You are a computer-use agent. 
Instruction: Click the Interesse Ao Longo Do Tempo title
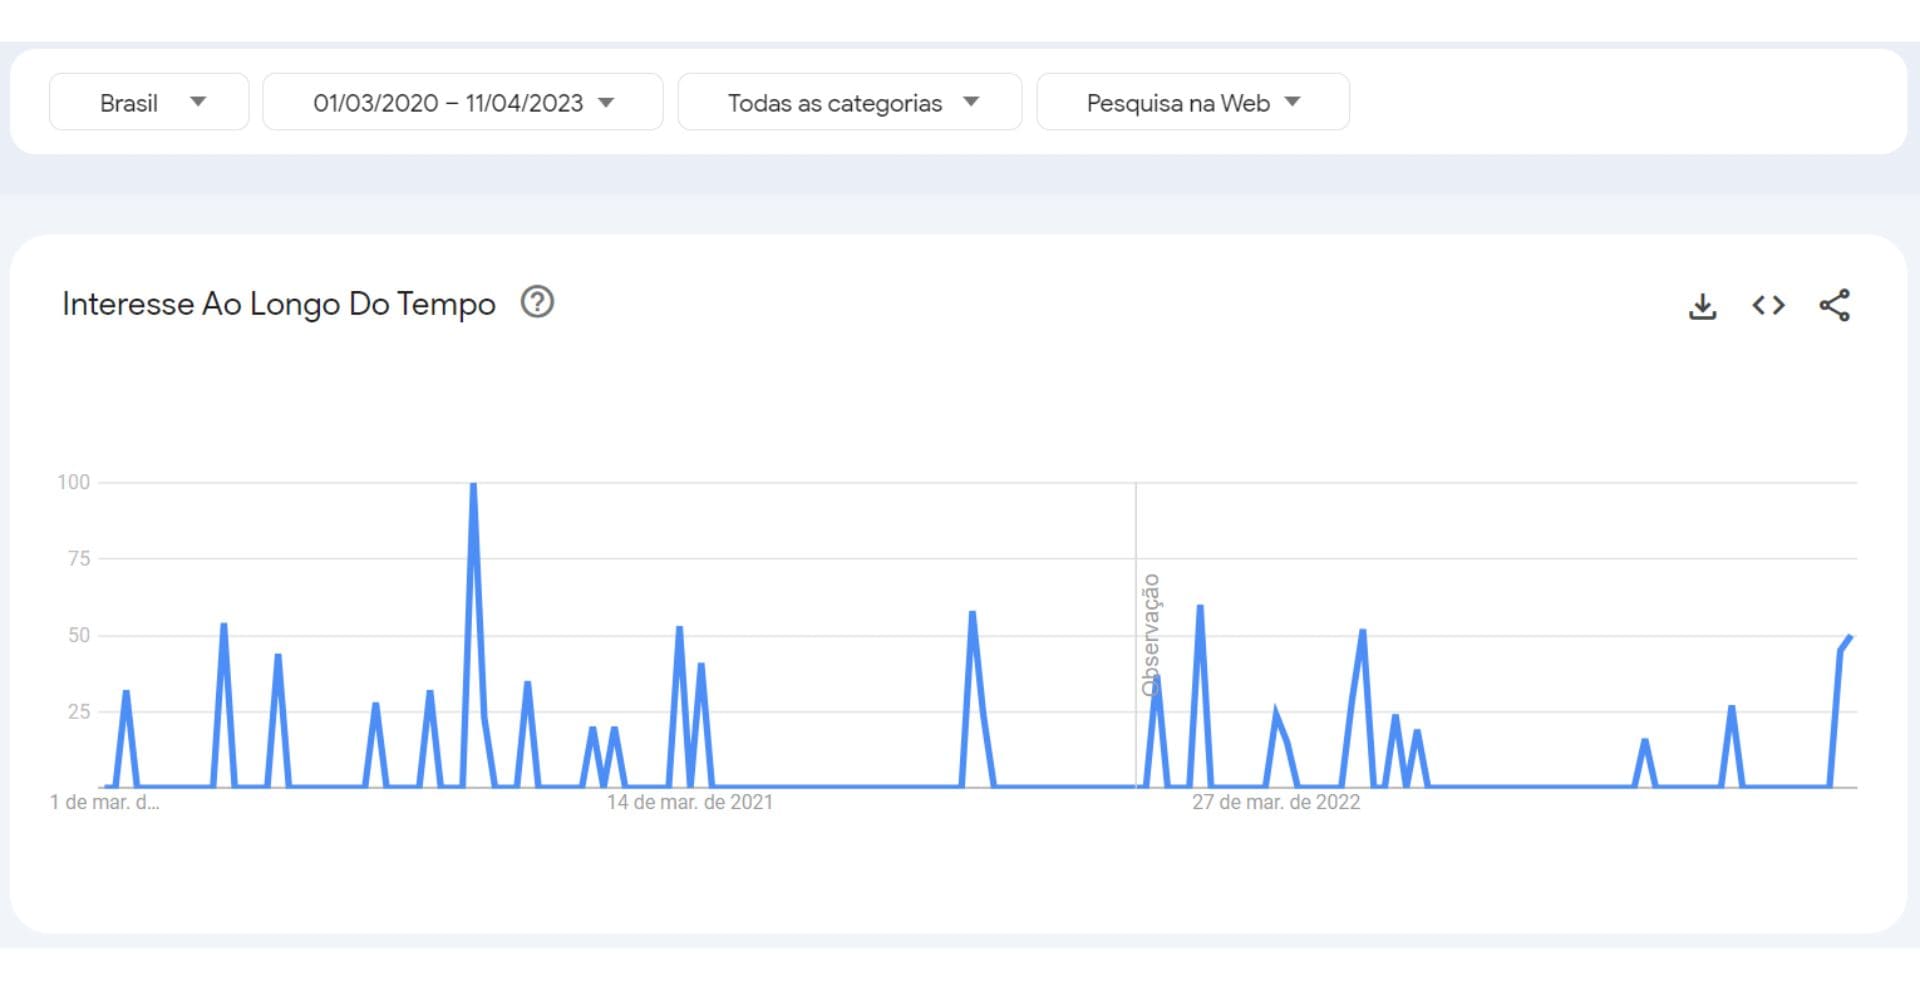(x=278, y=304)
